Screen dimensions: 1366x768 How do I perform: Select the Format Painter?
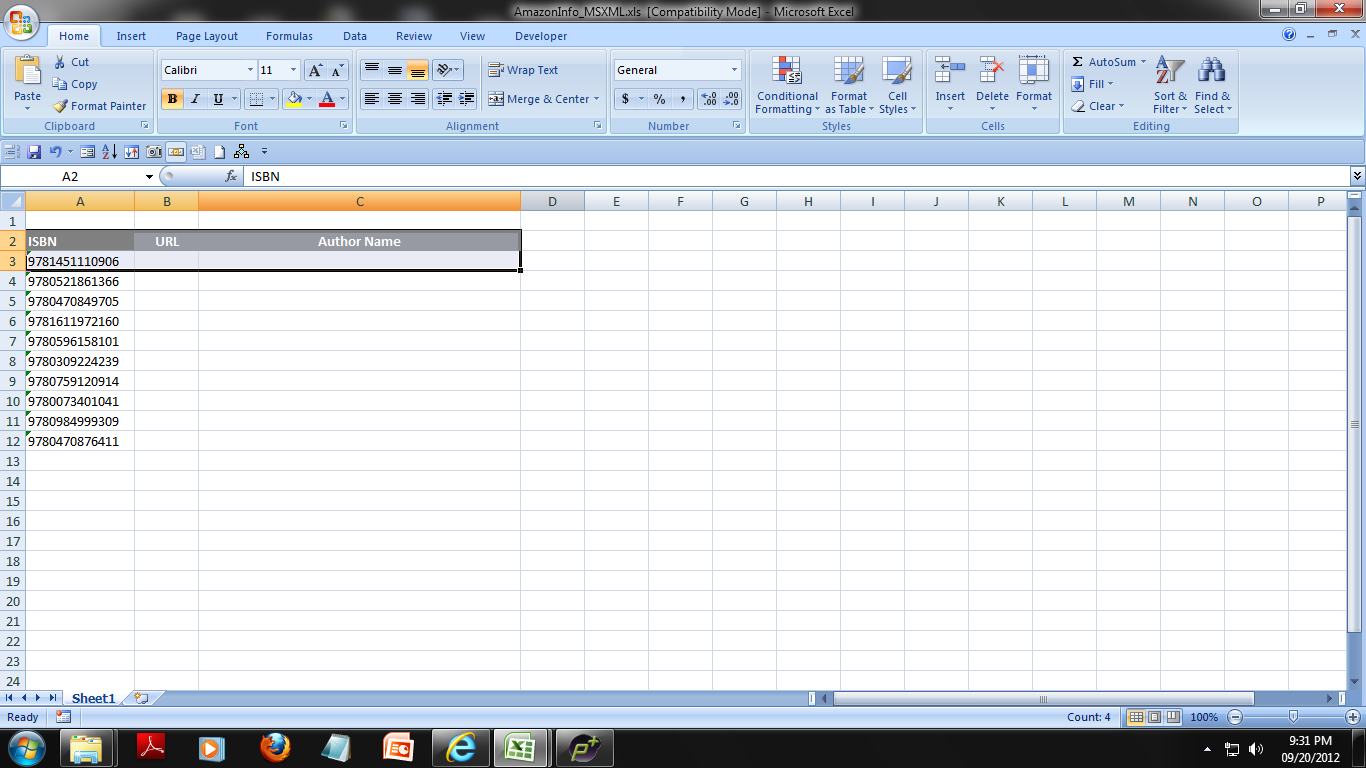[x=99, y=105]
